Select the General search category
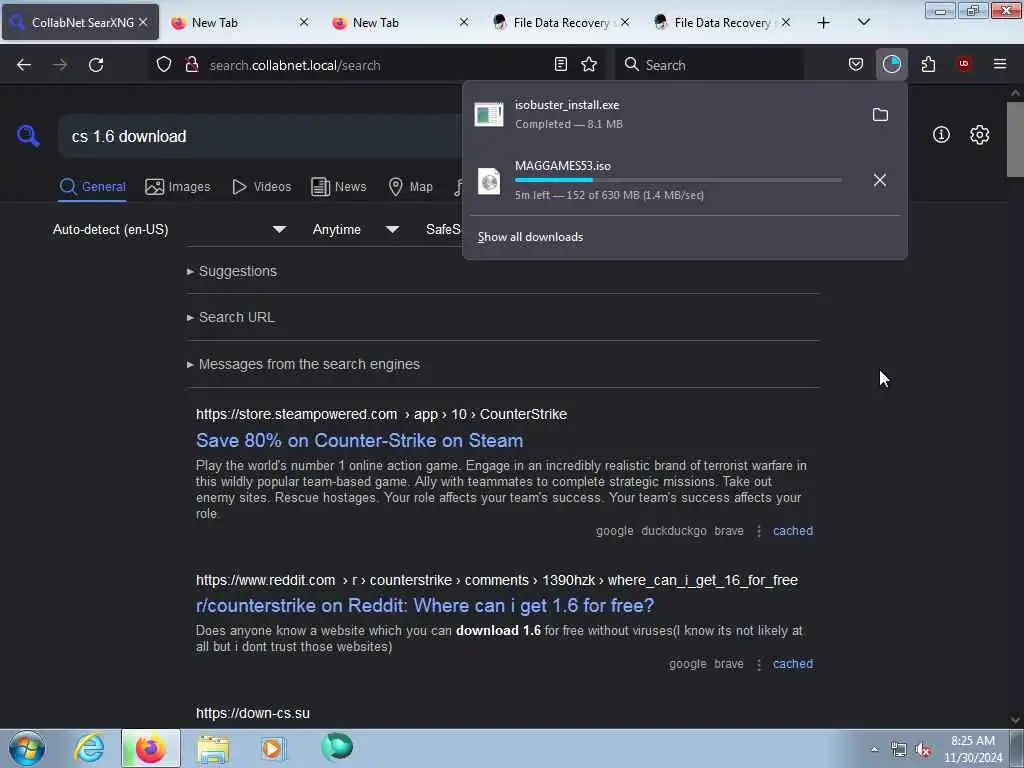This screenshot has width=1024, height=768. click(92, 187)
